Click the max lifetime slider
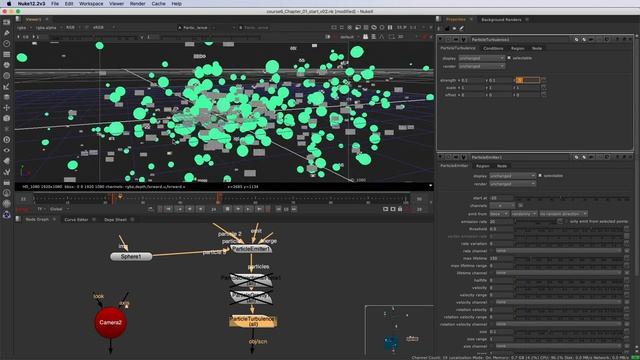Image resolution: width=640 pixels, height=360 pixels. [569, 258]
